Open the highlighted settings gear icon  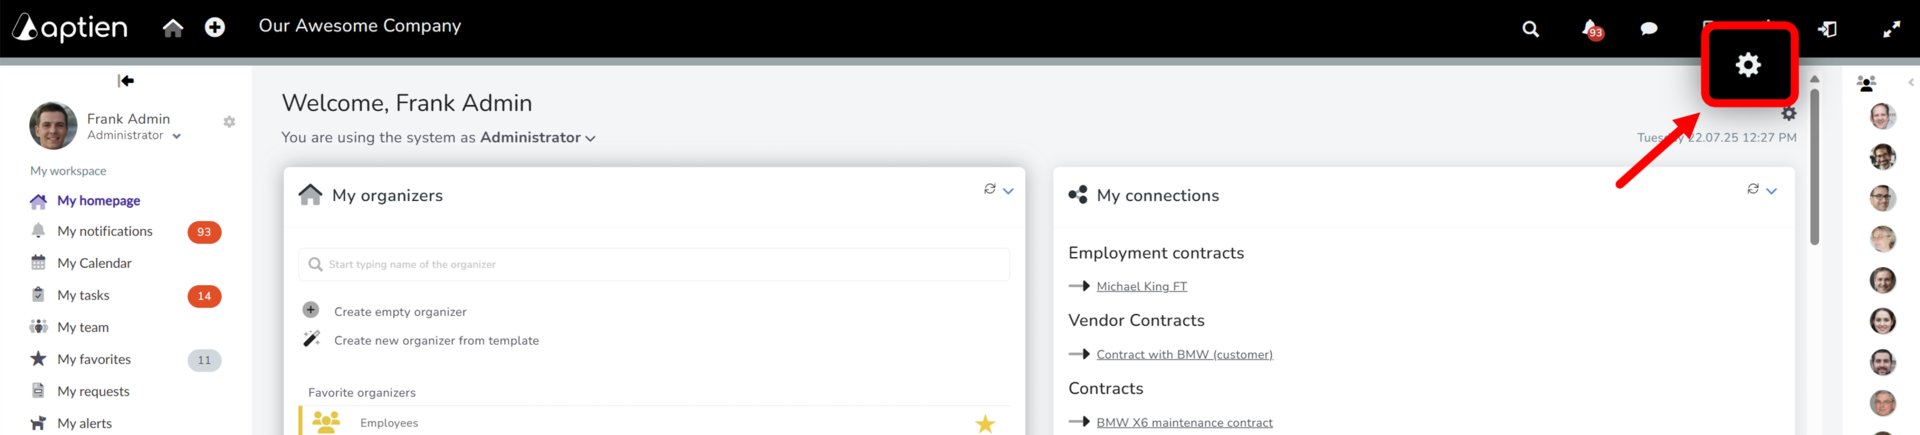coord(1748,65)
